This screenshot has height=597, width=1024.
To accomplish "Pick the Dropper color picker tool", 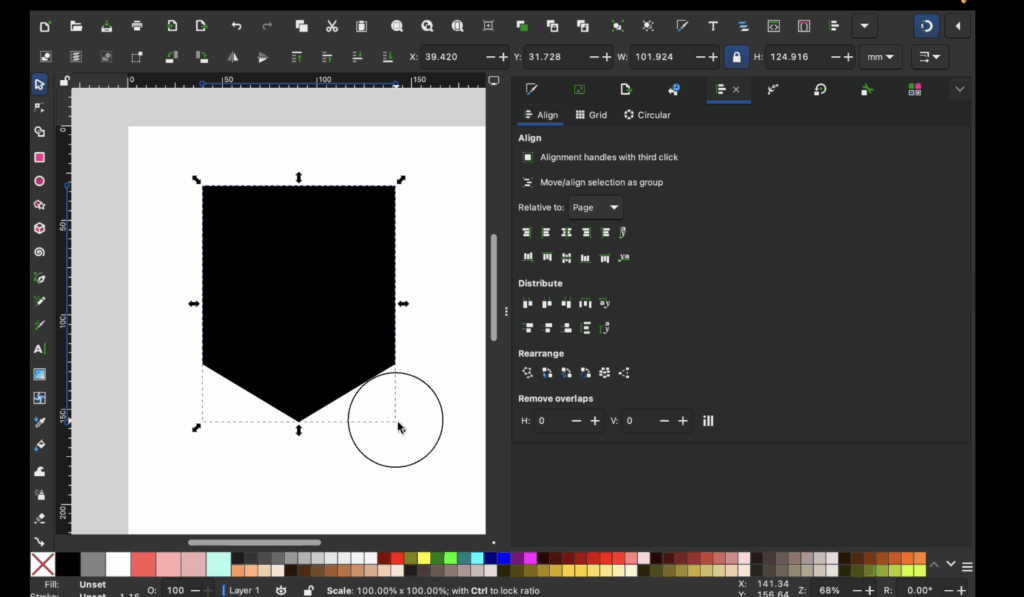I will 39,422.
